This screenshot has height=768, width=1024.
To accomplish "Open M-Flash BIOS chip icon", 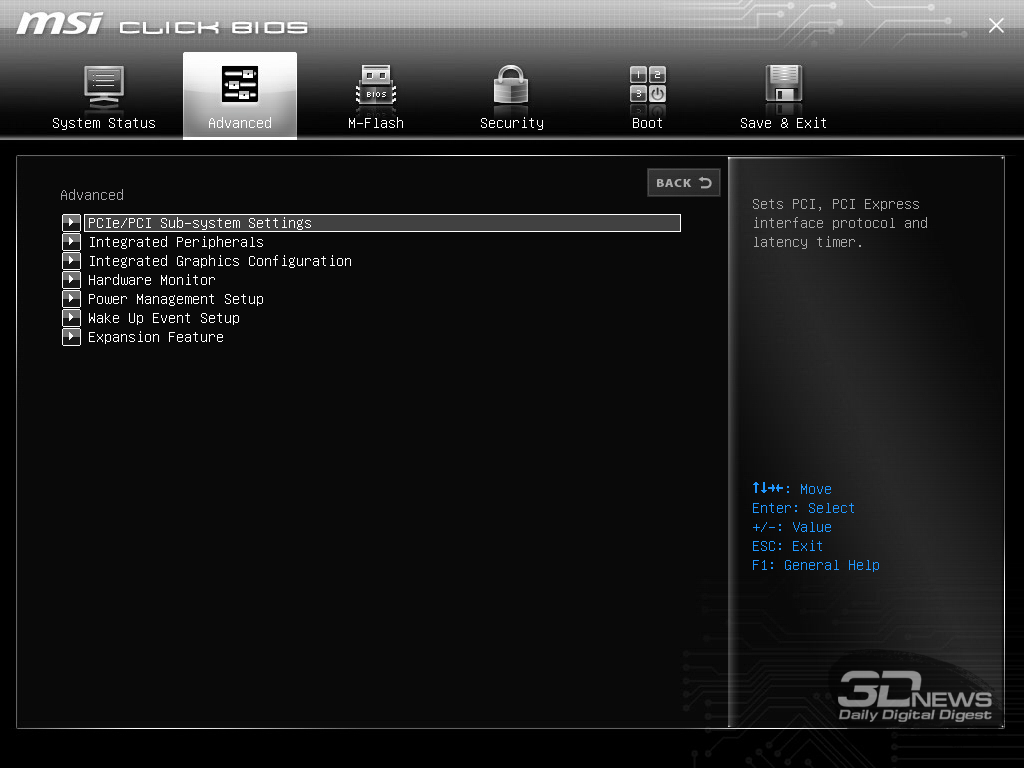I will tap(376, 86).
